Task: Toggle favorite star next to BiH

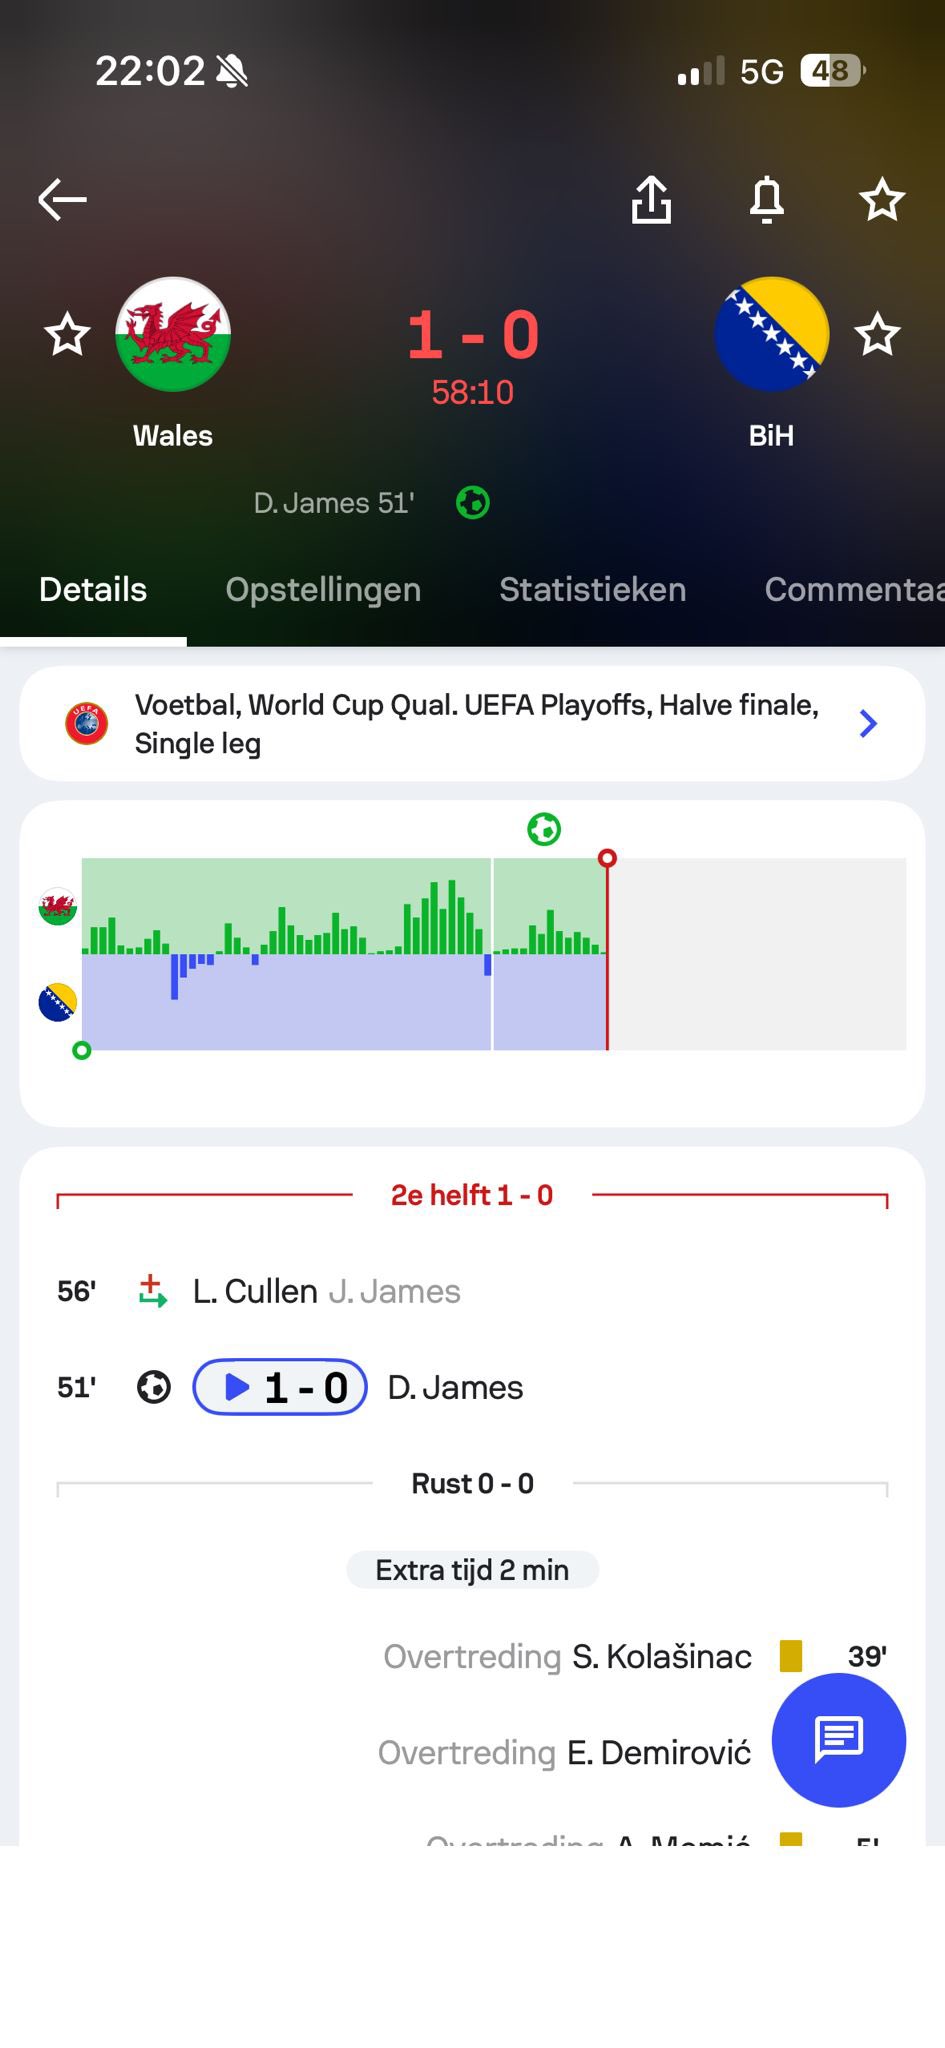Action: click(877, 334)
